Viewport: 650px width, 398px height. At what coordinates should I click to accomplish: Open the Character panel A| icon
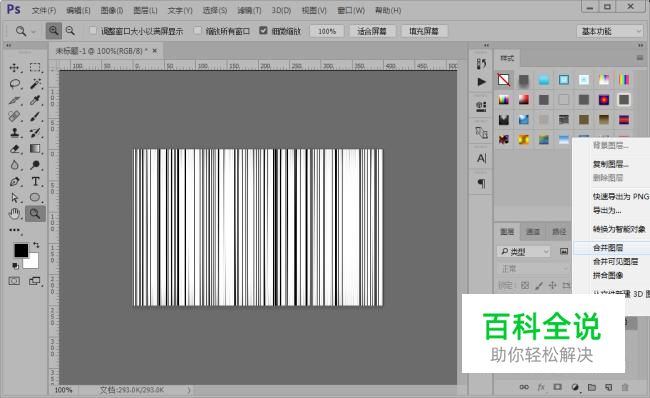tap(481, 158)
